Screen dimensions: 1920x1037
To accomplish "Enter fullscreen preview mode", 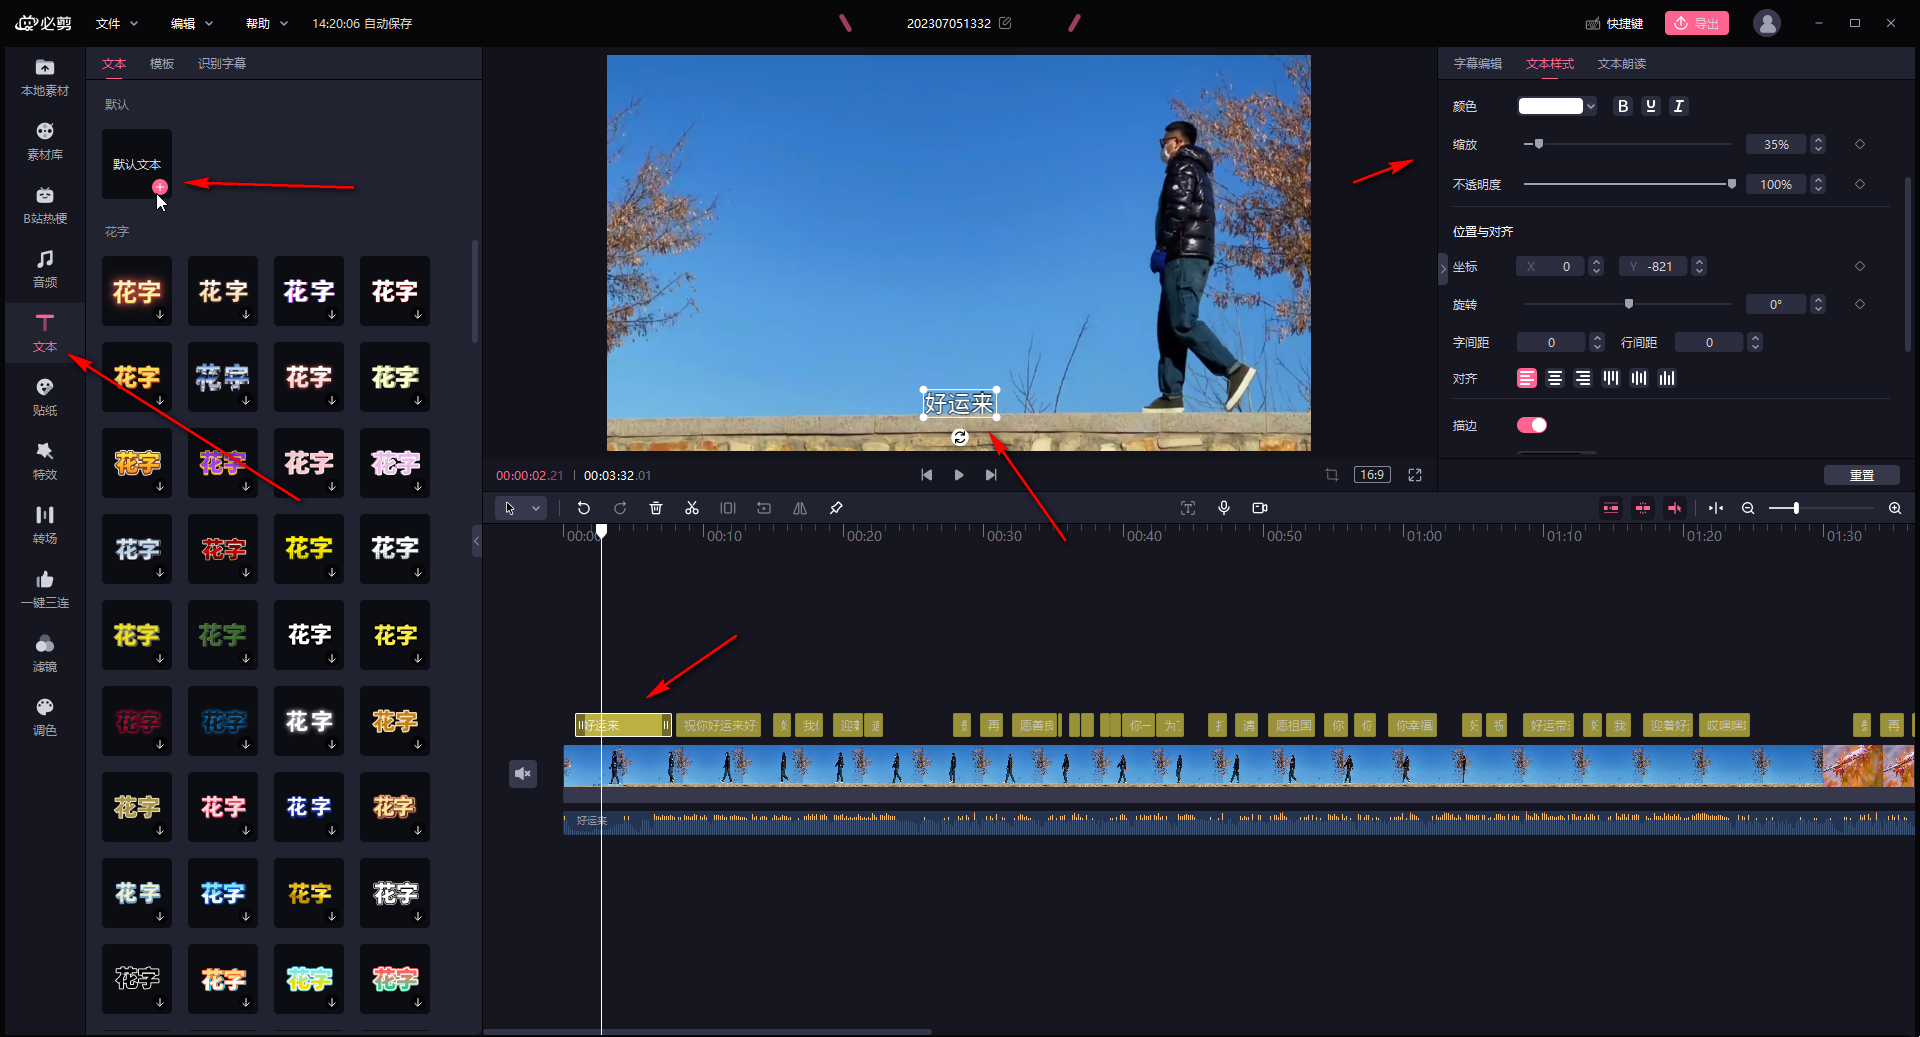I will click(x=1415, y=475).
